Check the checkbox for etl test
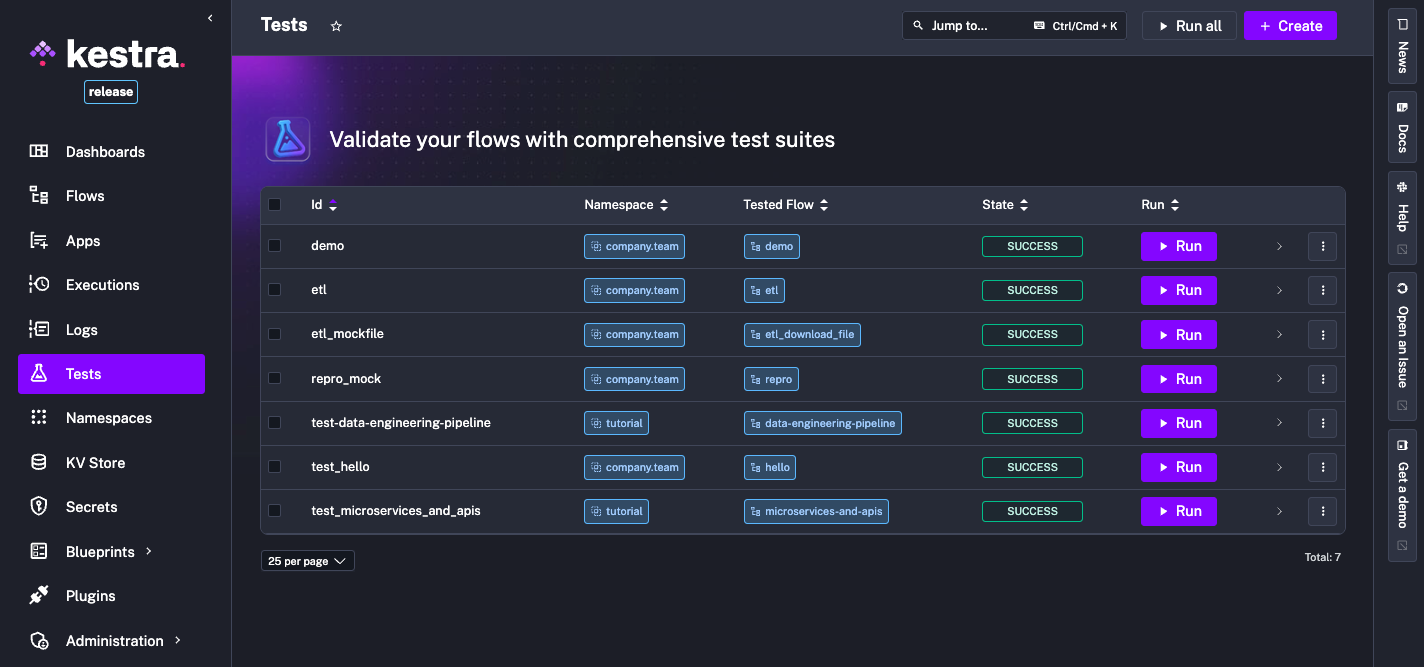This screenshot has height=667, width=1424. 275,290
